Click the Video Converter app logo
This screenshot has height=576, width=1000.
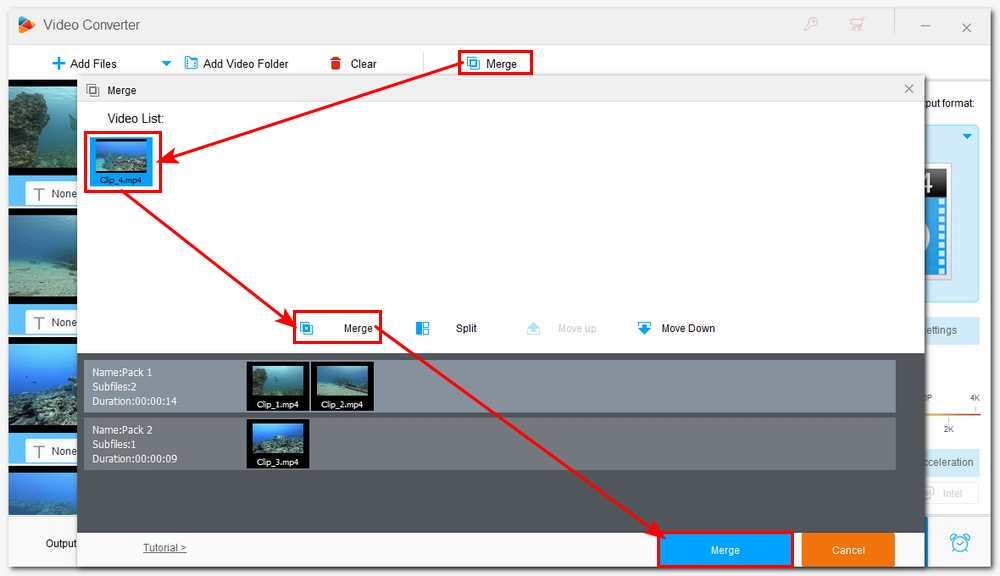click(26, 25)
